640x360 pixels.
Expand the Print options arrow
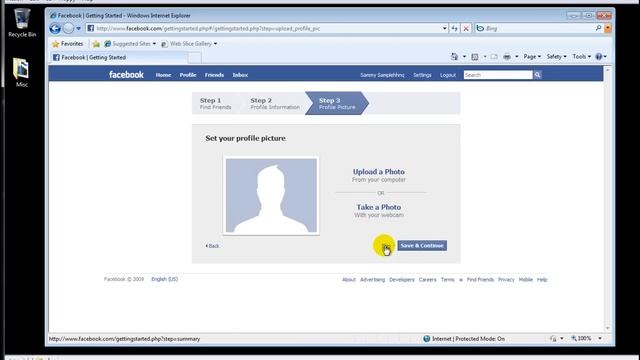tap(516, 57)
